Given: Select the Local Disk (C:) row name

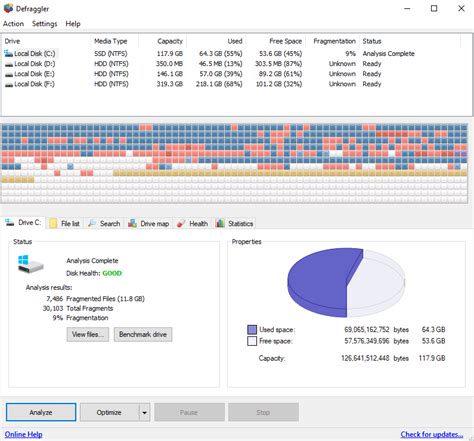Looking at the screenshot, I should pyautogui.click(x=35, y=54).
